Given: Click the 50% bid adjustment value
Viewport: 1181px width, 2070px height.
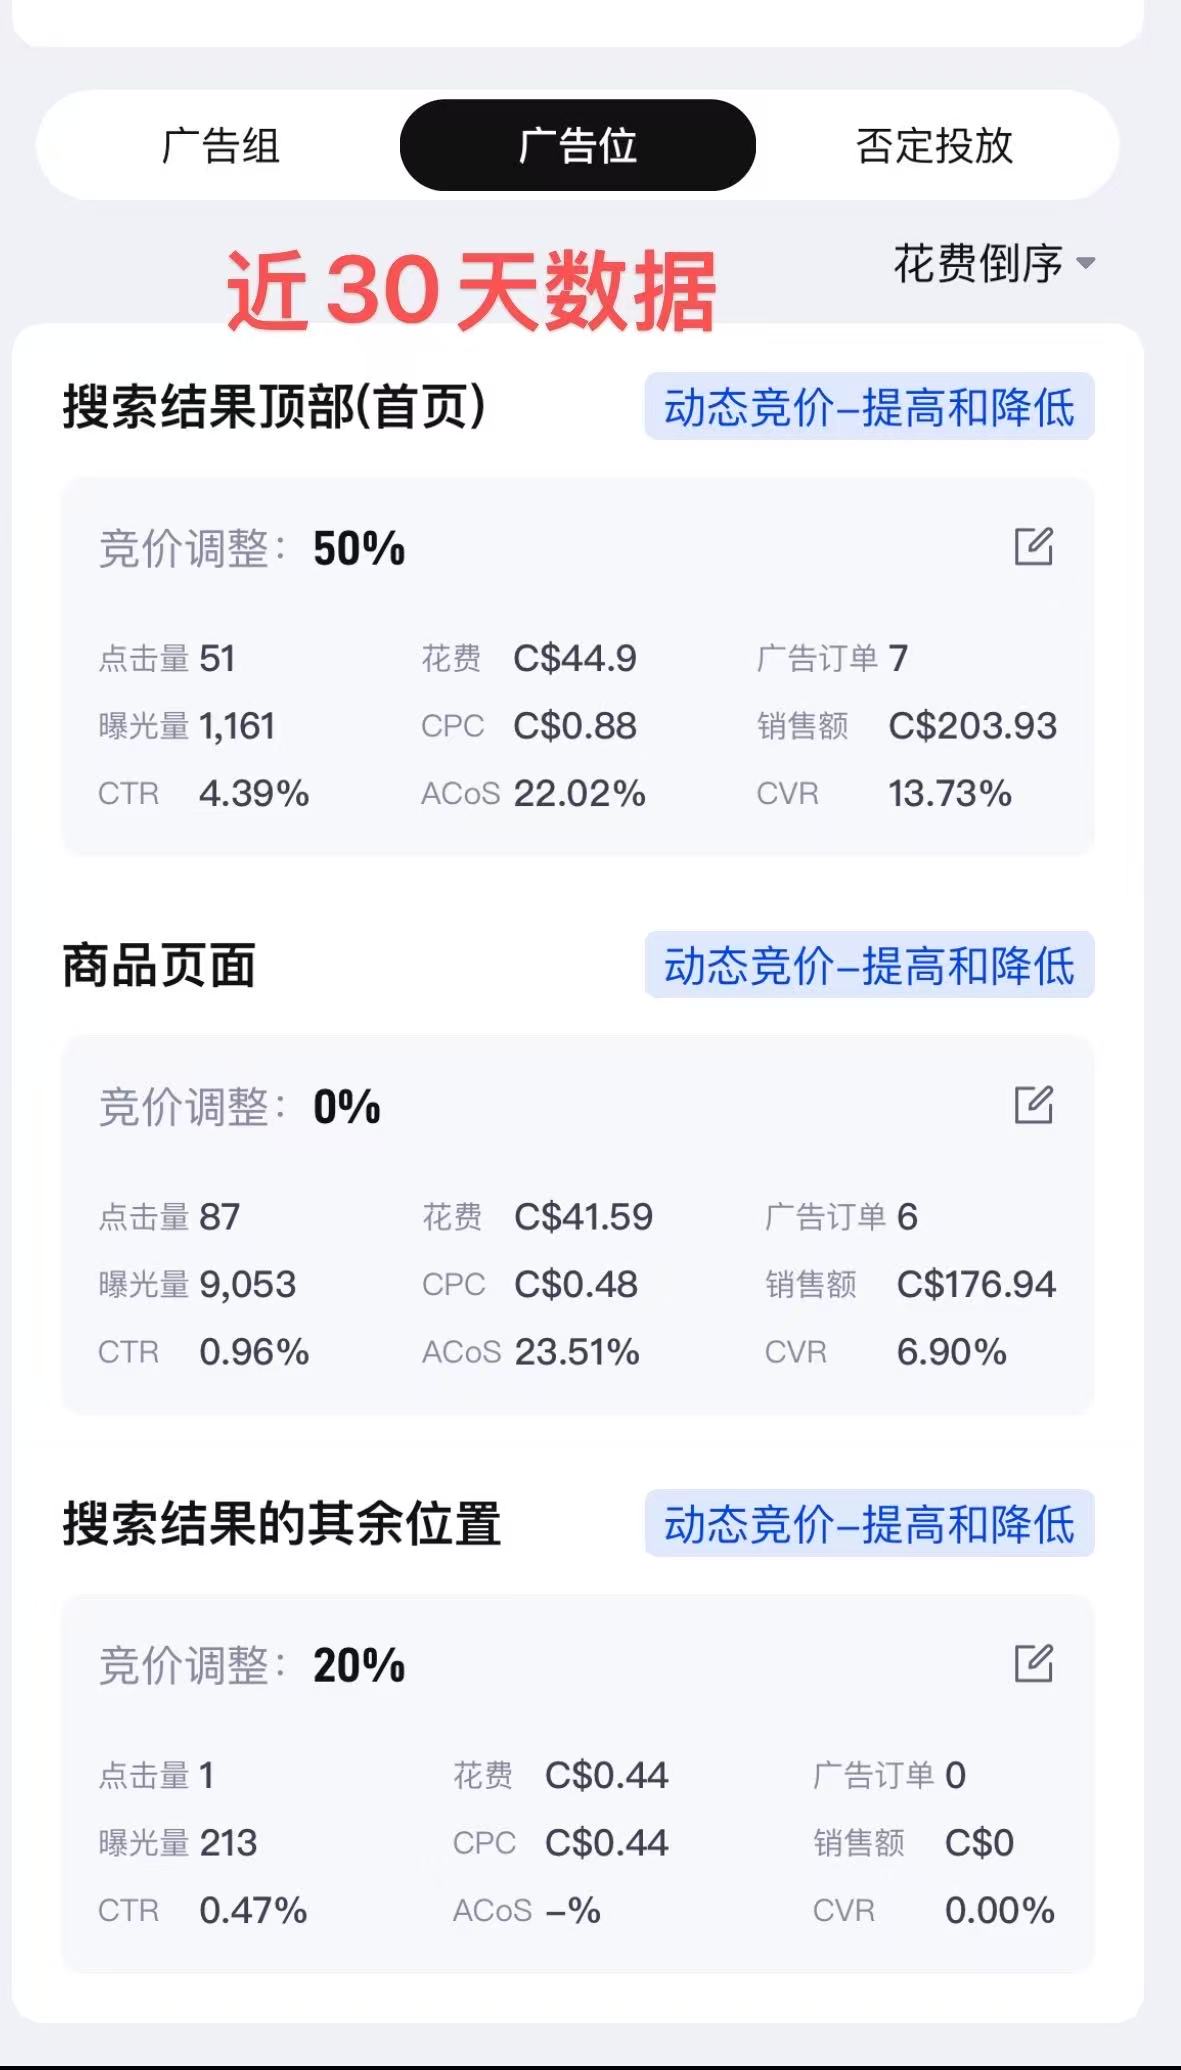Looking at the screenshot, I should coord(359,549).
